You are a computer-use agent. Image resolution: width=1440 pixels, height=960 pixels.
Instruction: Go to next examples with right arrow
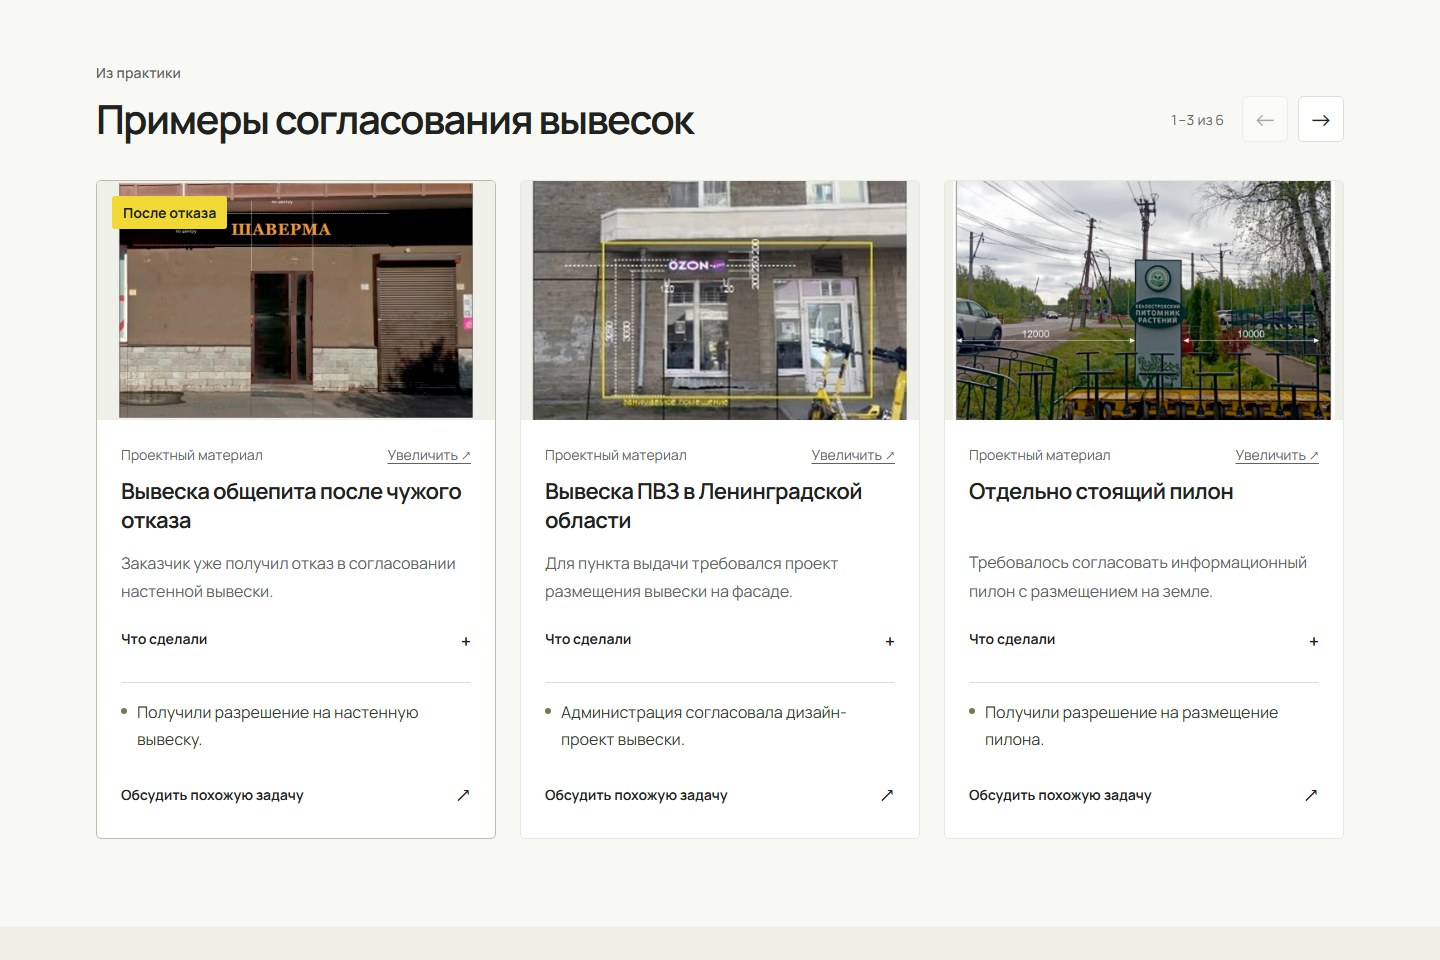(x=1320, y=119)
